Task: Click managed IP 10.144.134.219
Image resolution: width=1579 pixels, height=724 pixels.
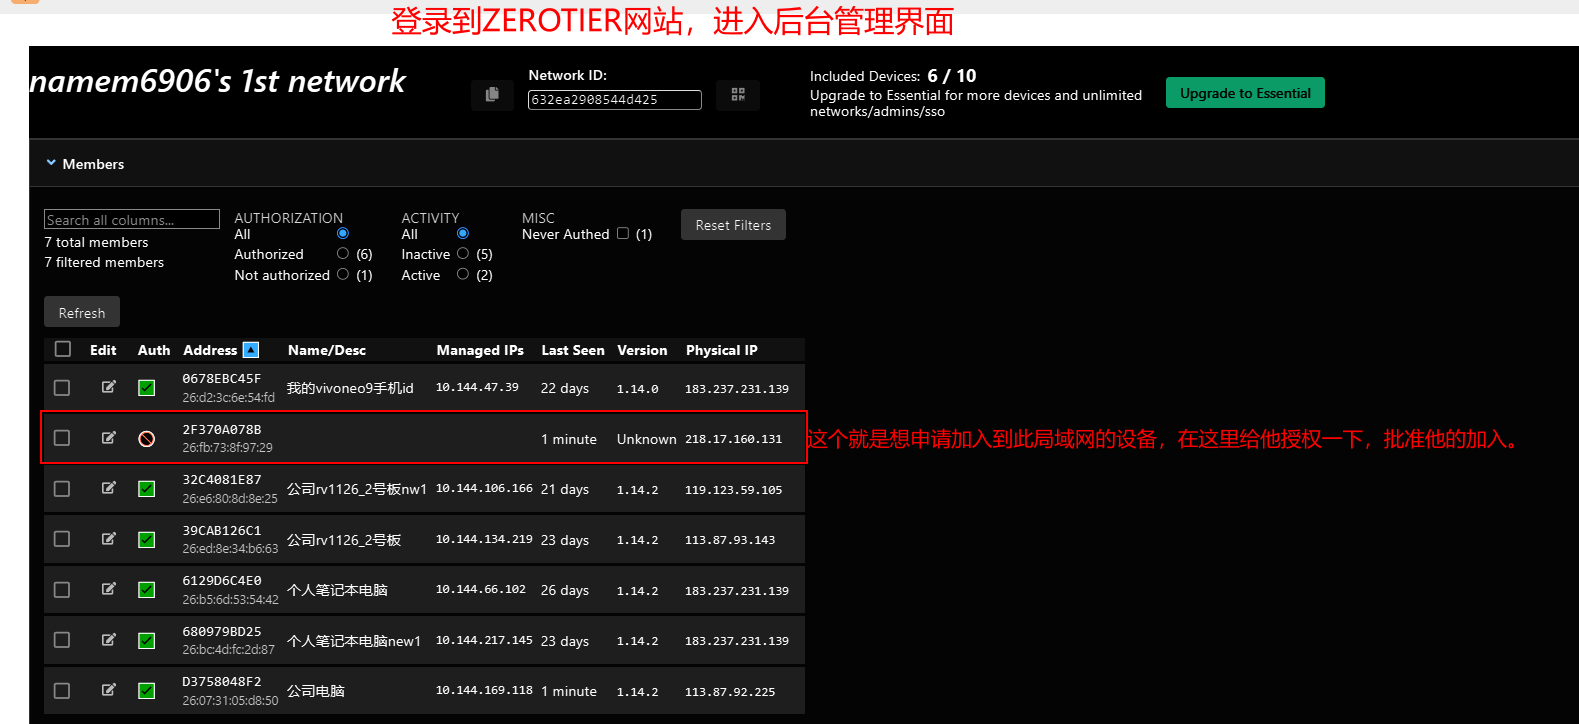Action: [484, 539]
